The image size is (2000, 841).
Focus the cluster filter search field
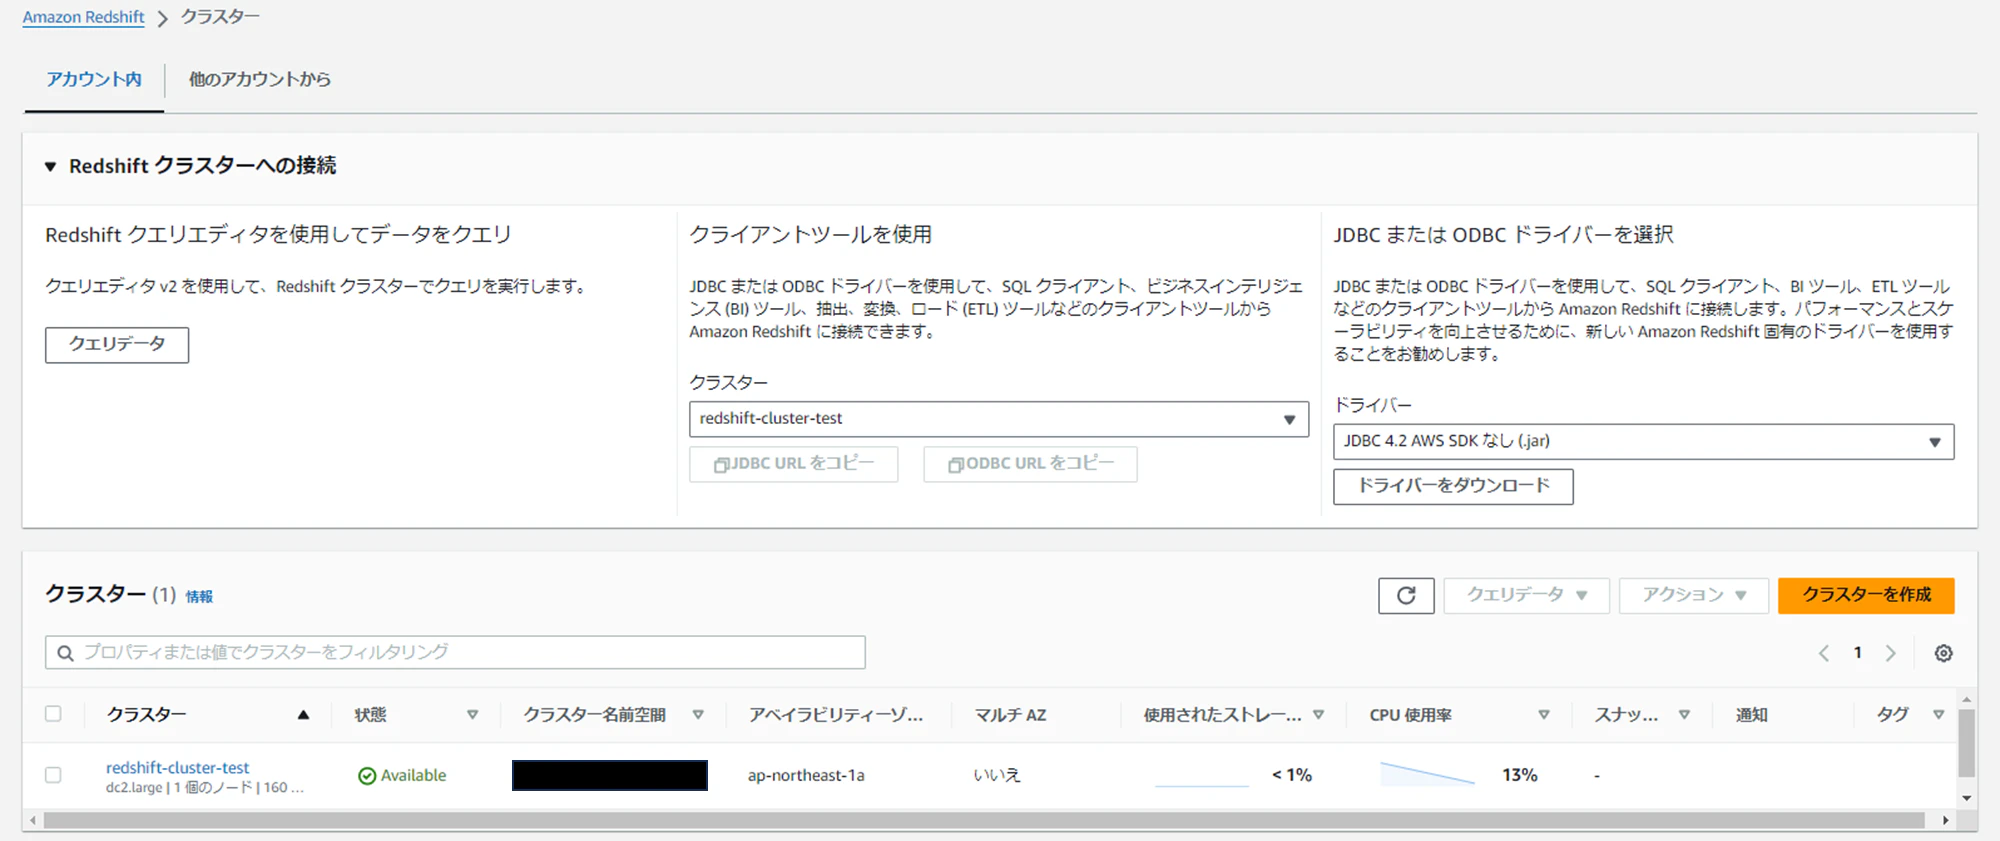(x=455, y=653)
